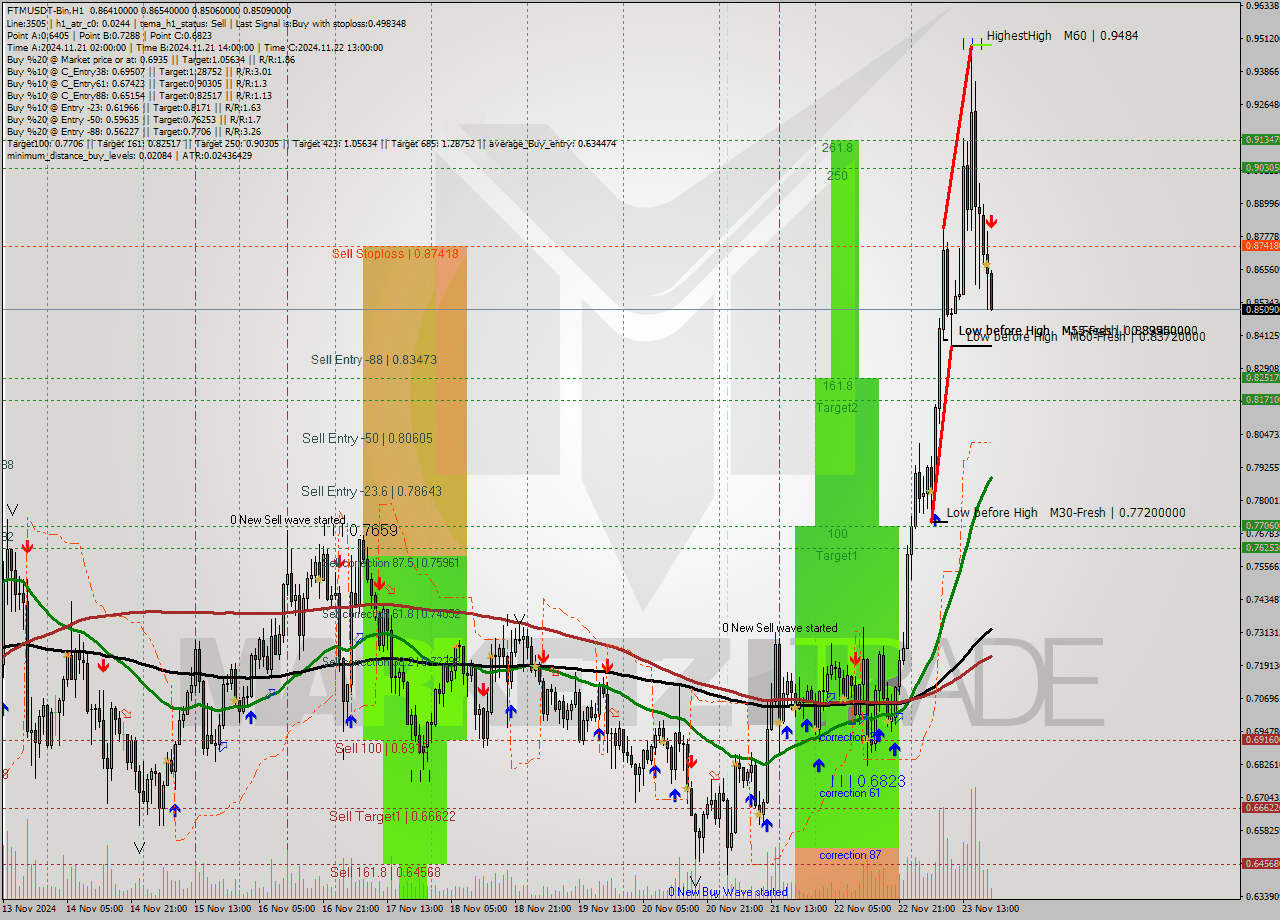Click the 'Sell correction 87.5 | 0.75961' label
This screenshot has width=1280, height=920.
coord(393,563)
